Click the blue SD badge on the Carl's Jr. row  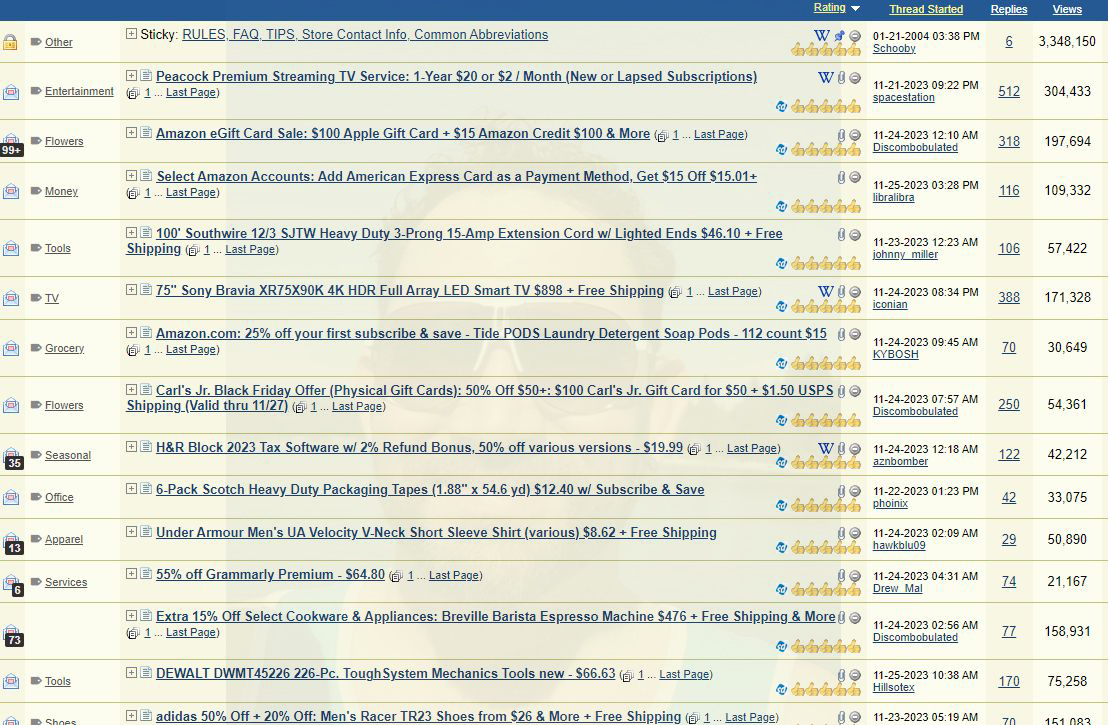[781, 420]
